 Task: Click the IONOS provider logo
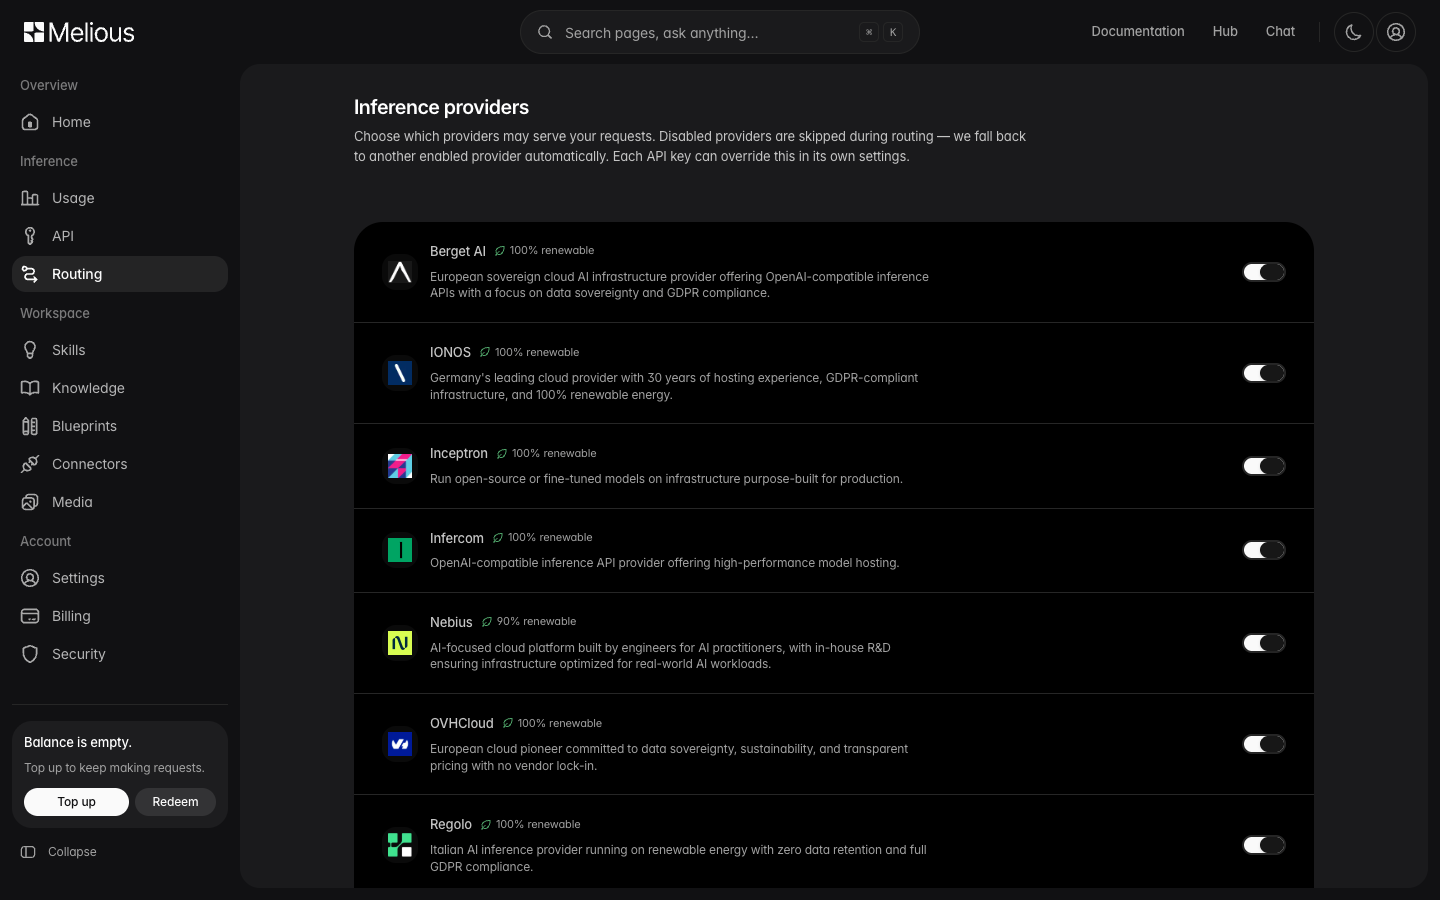[x=400, y=373]
